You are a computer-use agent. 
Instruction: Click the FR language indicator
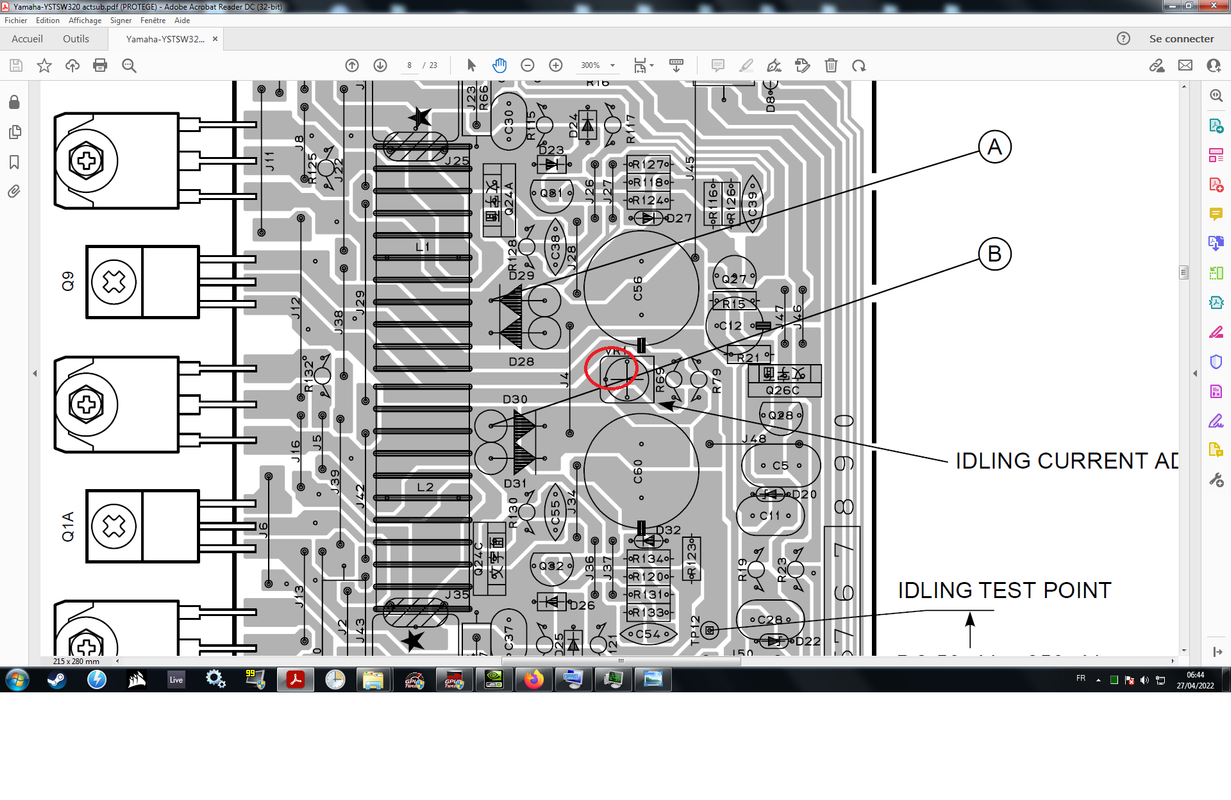tap(1081, 678)
